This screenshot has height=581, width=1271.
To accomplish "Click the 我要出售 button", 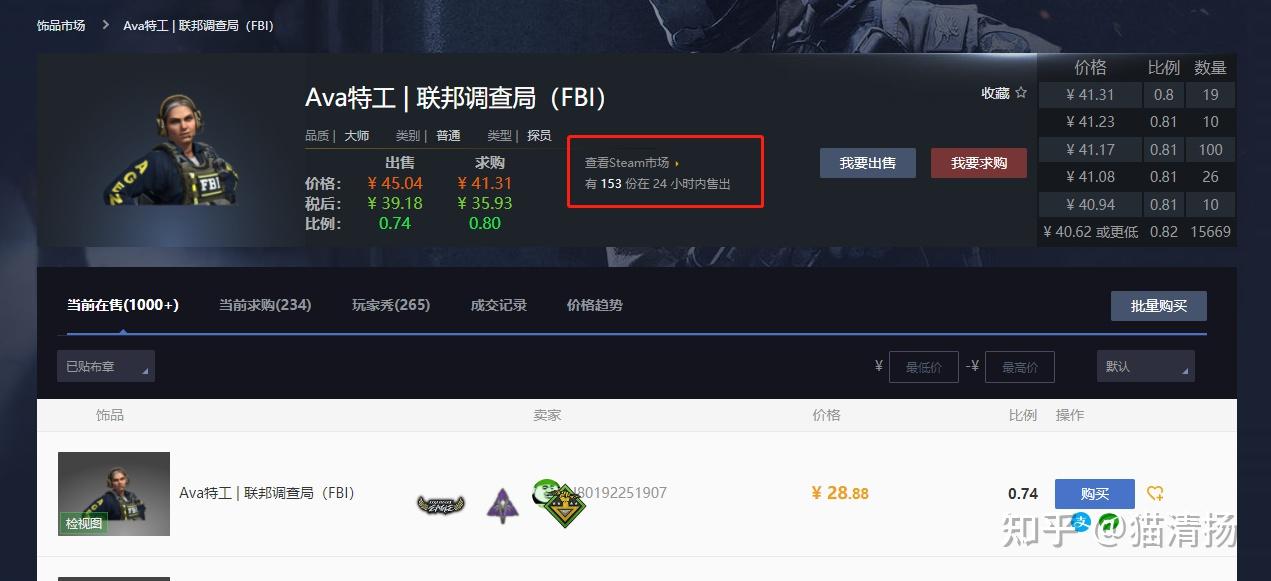I will 868,163.
